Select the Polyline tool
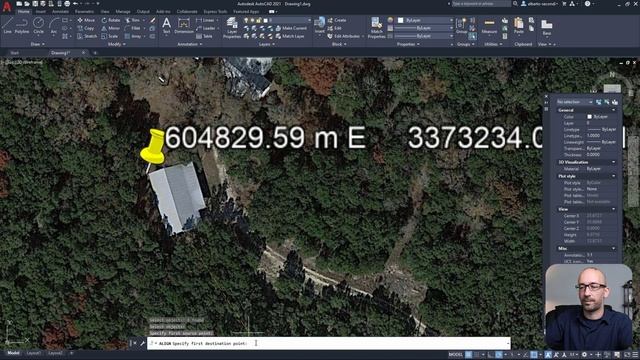 coord(22,25)
